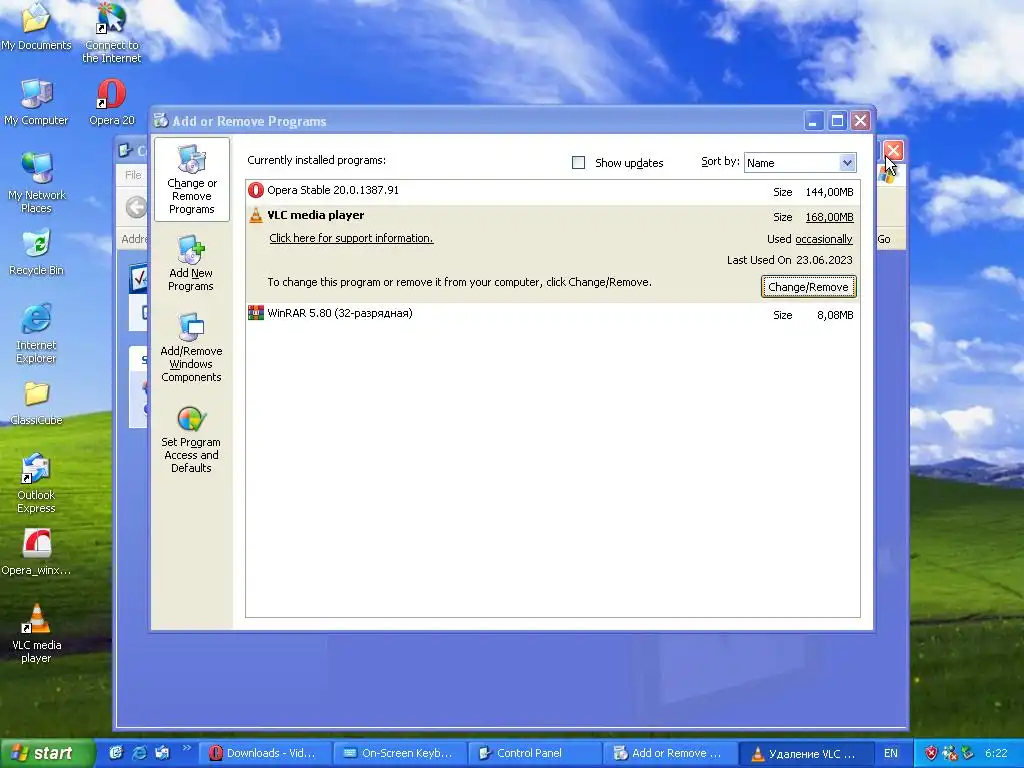Click the WinRAR icon in programs list

(256, 313)
